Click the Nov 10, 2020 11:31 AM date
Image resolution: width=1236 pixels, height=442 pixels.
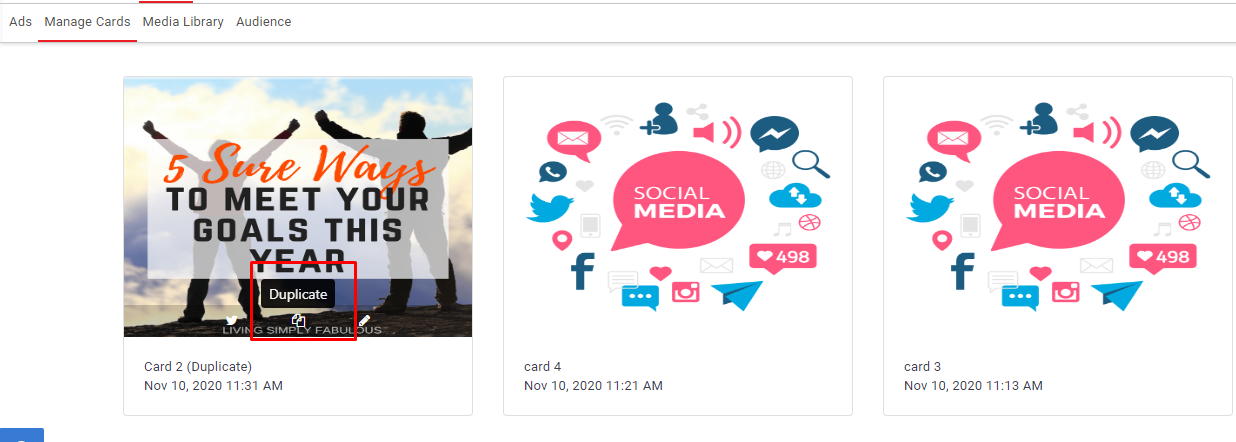point(213,385)
